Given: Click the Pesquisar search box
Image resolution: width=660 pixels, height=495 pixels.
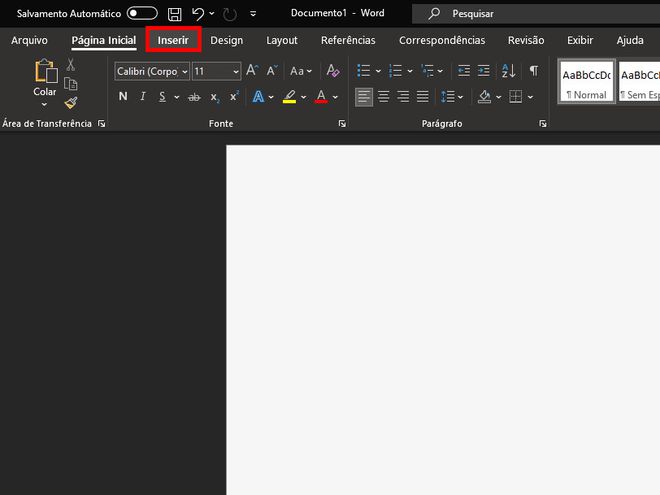Looking at the screenshot, I should tap(535, 13).
